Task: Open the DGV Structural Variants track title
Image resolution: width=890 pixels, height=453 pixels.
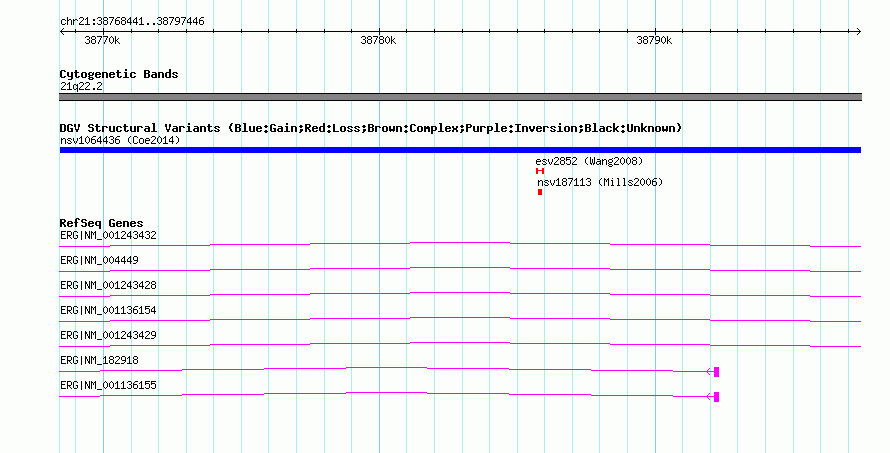Action: click(x=371, y=128)
